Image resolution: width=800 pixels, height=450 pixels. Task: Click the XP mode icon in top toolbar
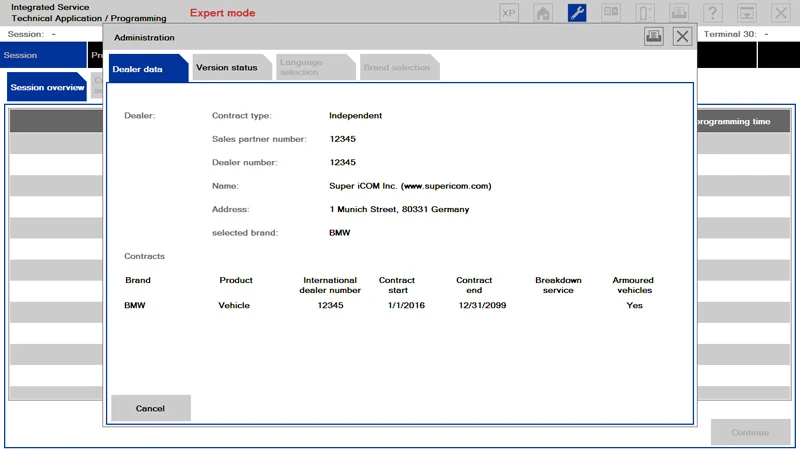[509, 13]
